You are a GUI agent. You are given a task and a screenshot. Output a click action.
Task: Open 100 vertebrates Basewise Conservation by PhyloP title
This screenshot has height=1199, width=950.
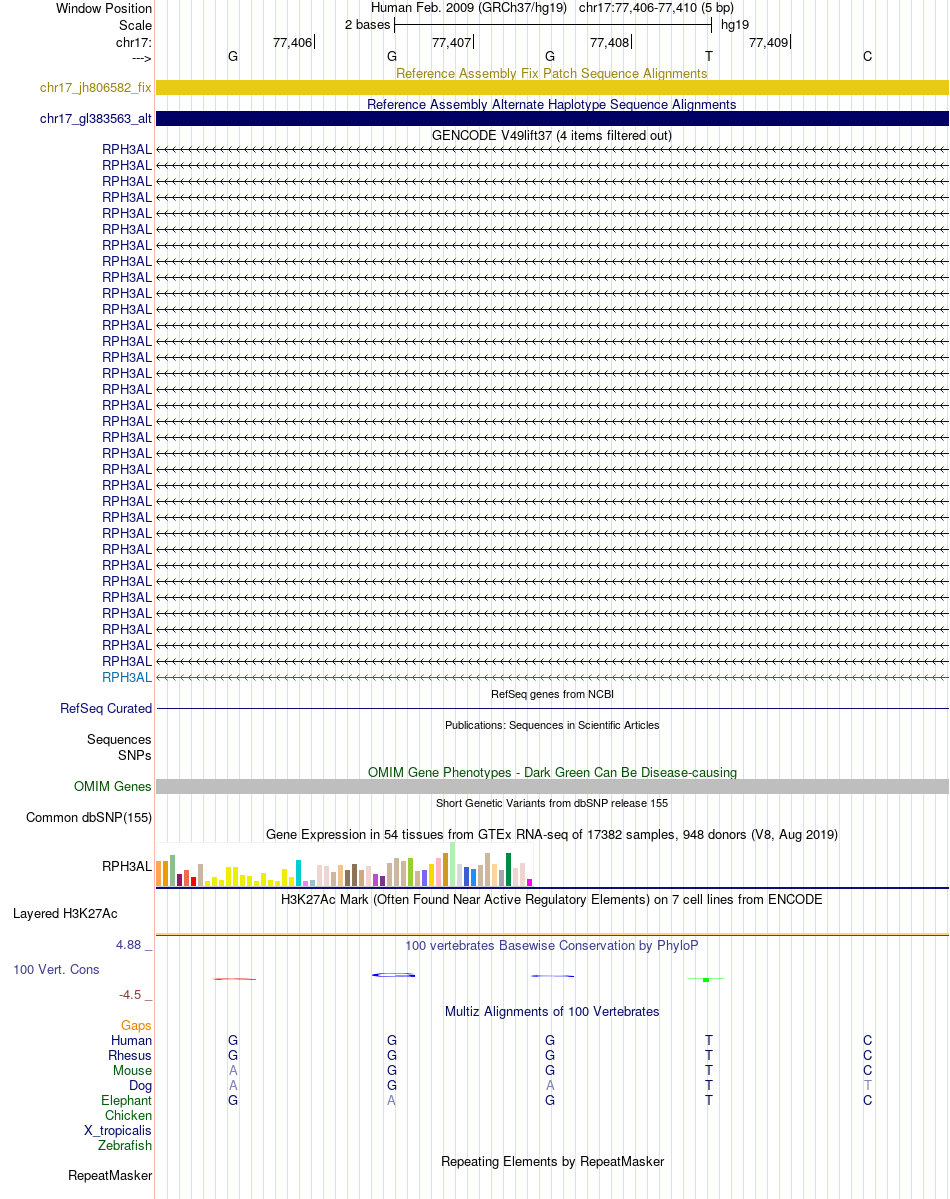pyautogui.click(x=551, y=946)
